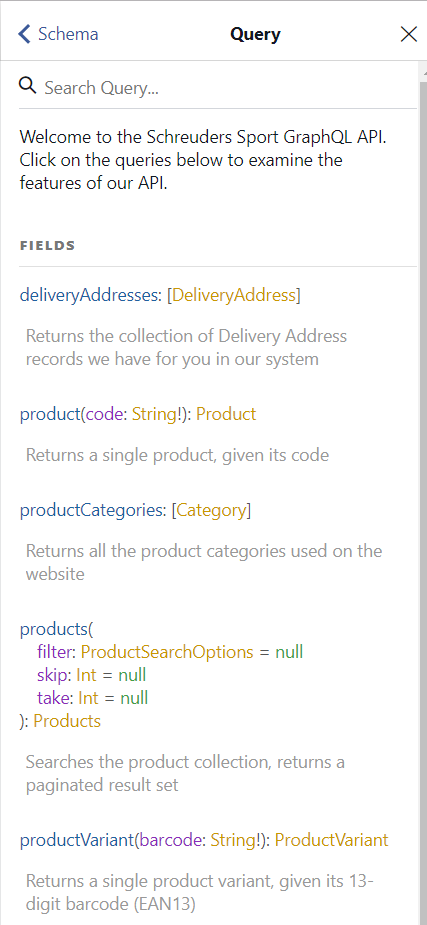
Task: Click the Int type of skip argument
Action: coord(88,675)
